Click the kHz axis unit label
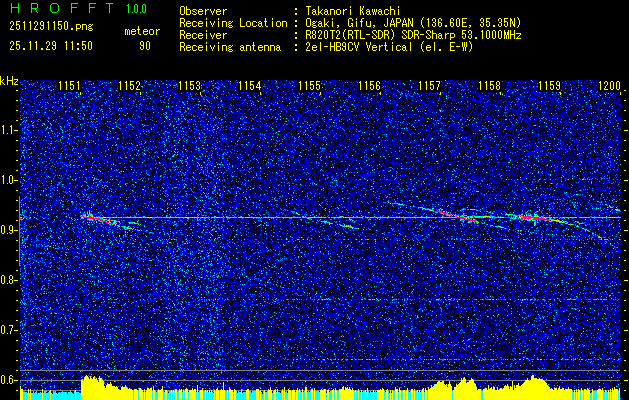 tap(9, 81)
